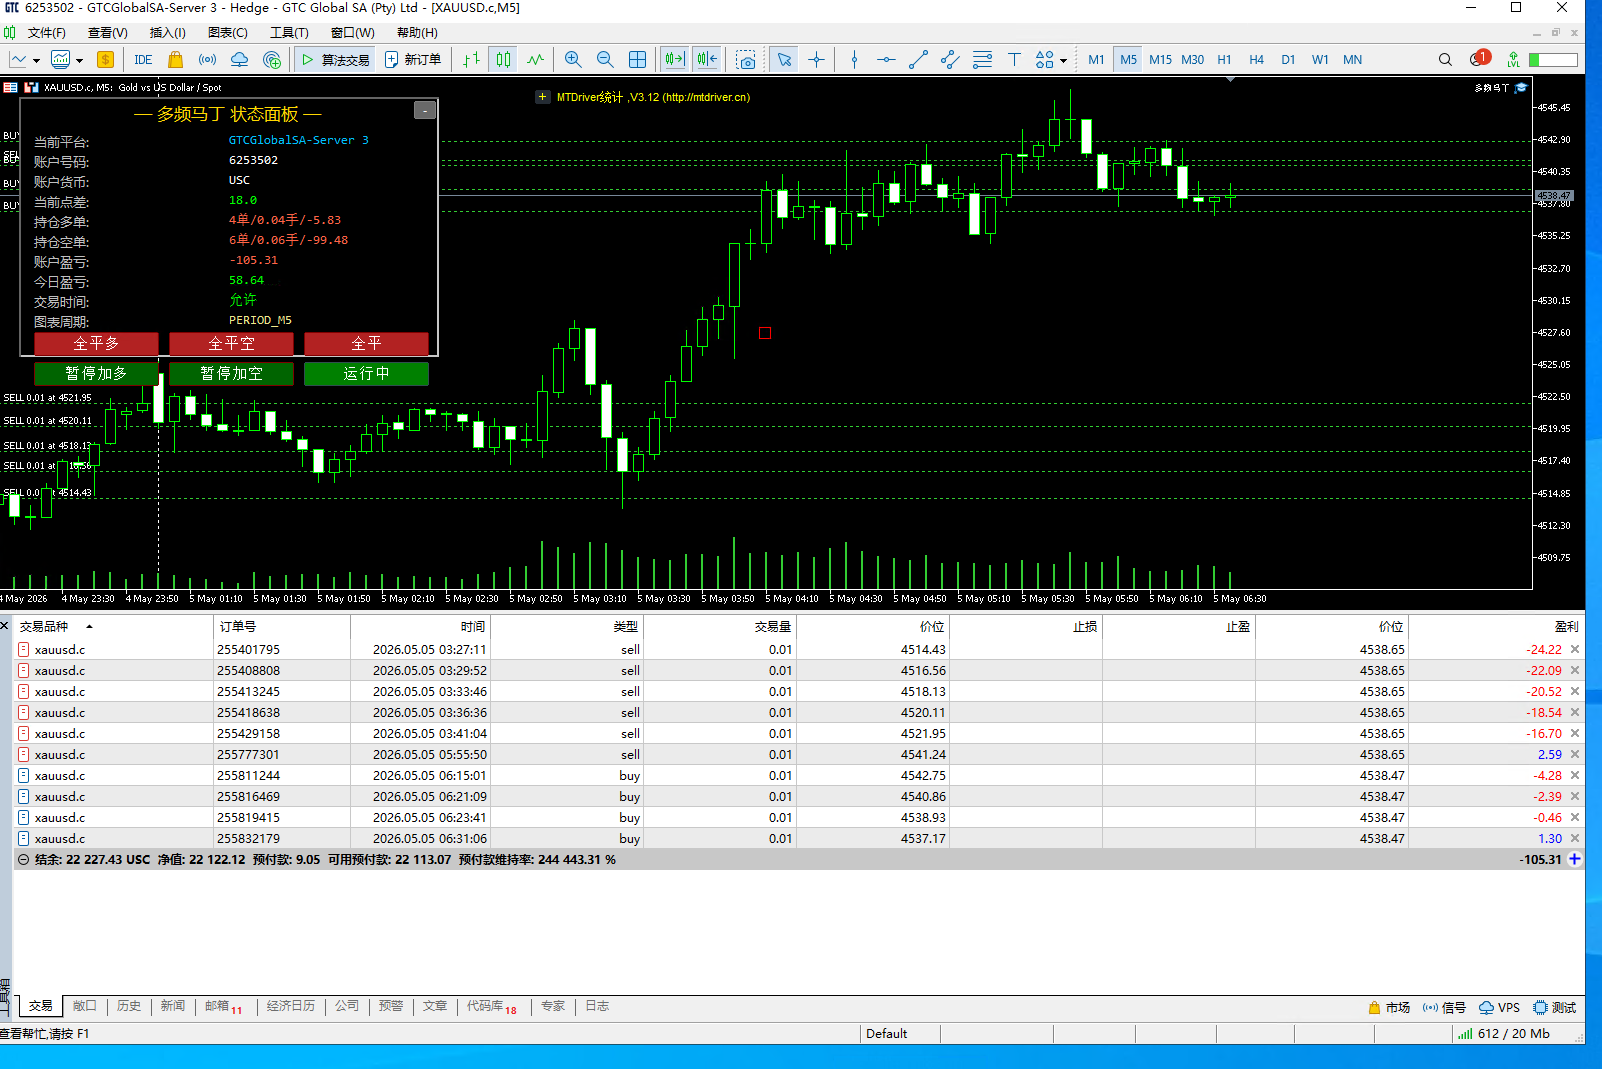Image resolution: width=1602 pixels, height=1069 pixels.
Task: Select the cursor arrow tool
Action: [x=784, y=60]
